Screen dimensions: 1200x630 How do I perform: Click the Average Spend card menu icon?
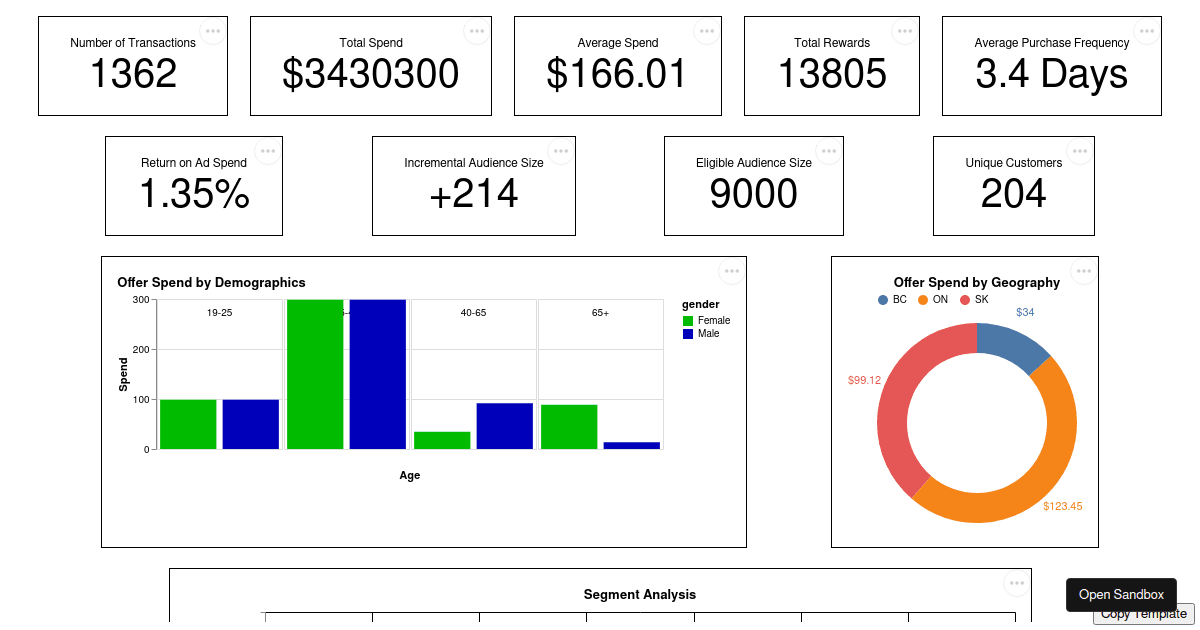click(706, 31)
